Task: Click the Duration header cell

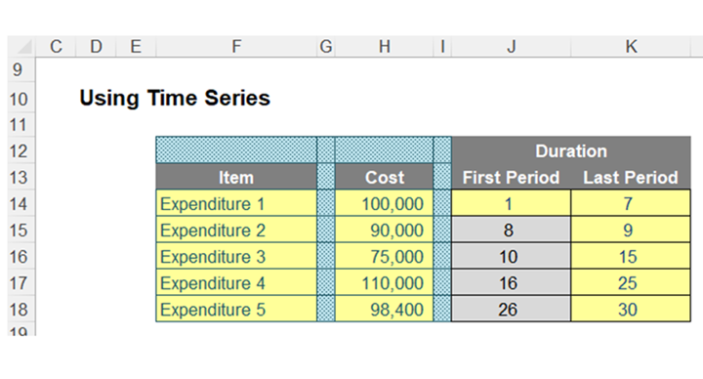Action: (571, 151)
